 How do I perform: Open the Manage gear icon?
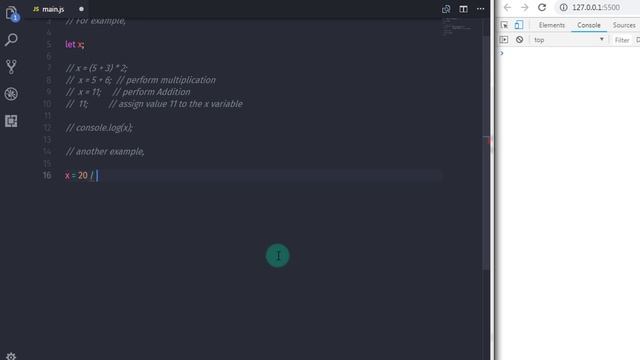pos(11,356)
